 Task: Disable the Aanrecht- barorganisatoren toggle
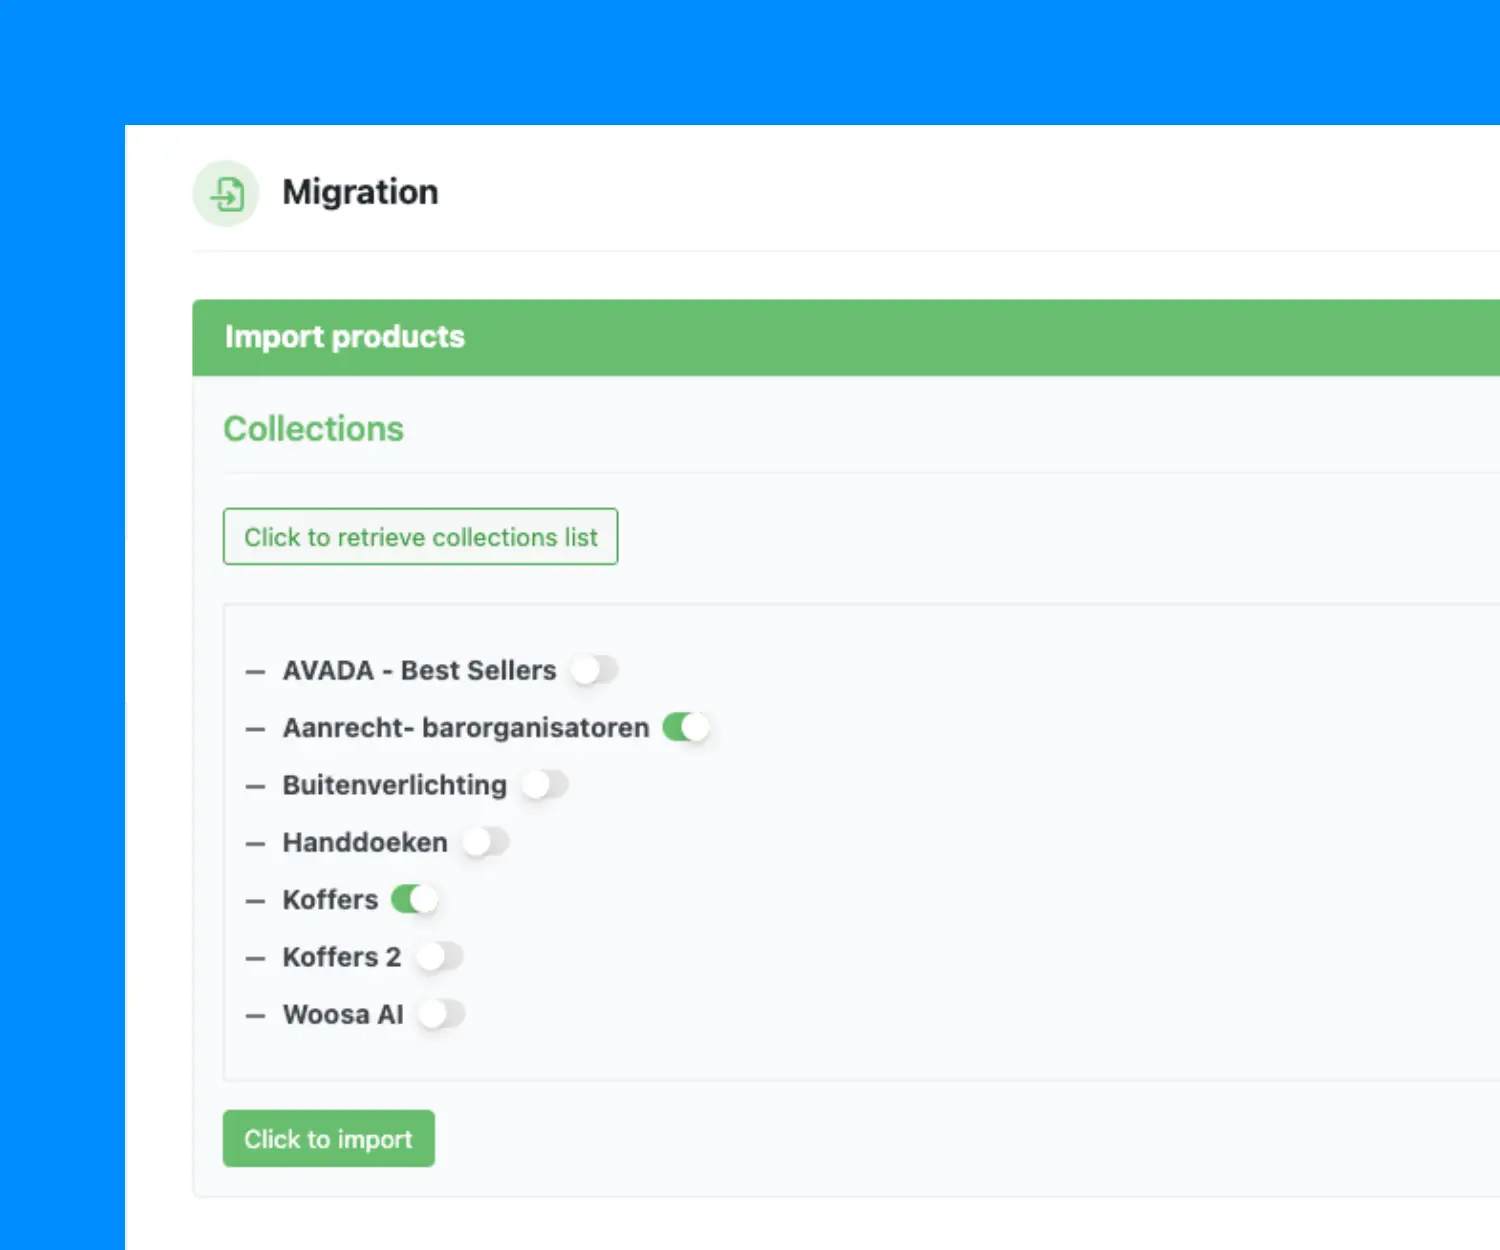point(686,727)
